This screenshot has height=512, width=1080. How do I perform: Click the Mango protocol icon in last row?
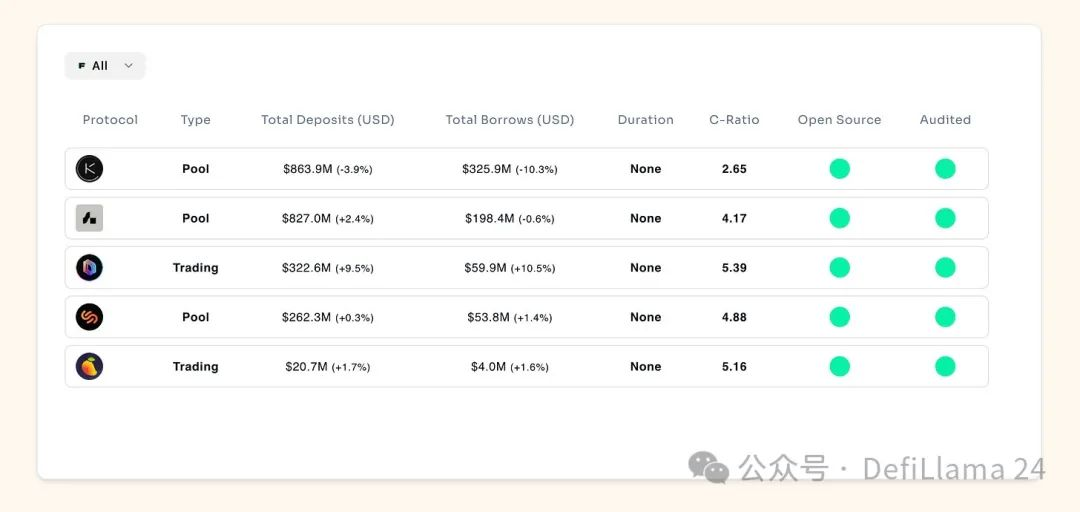90,367
